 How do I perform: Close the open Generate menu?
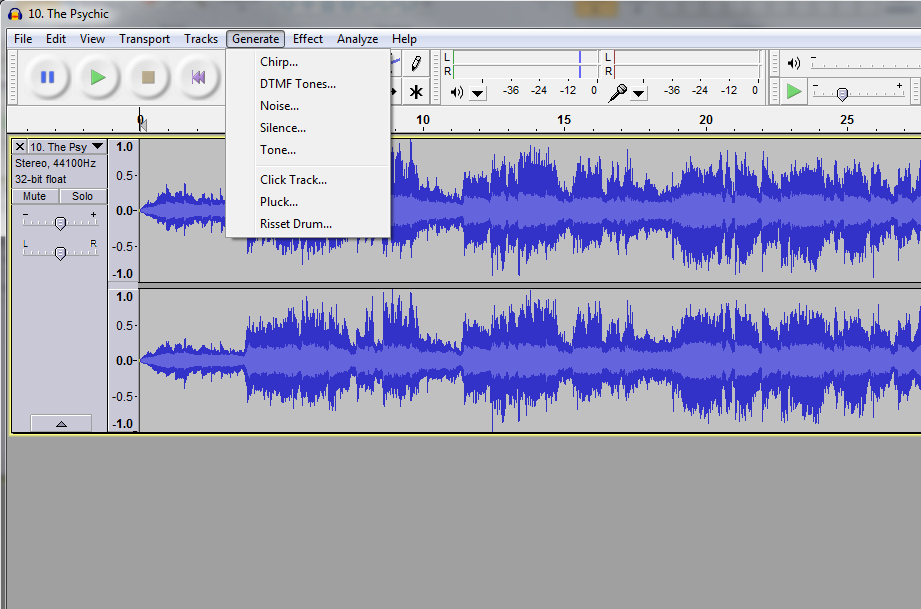pos(256,39)
